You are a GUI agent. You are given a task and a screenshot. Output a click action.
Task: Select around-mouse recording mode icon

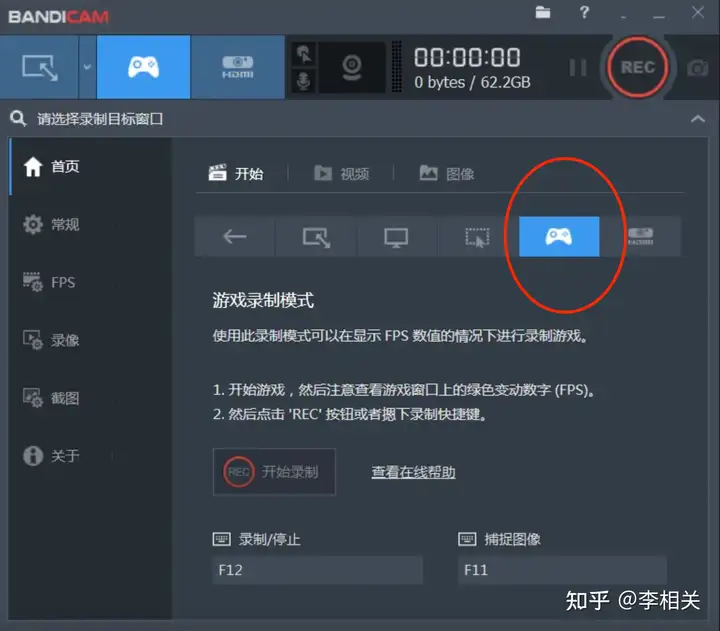pos(478,237)
